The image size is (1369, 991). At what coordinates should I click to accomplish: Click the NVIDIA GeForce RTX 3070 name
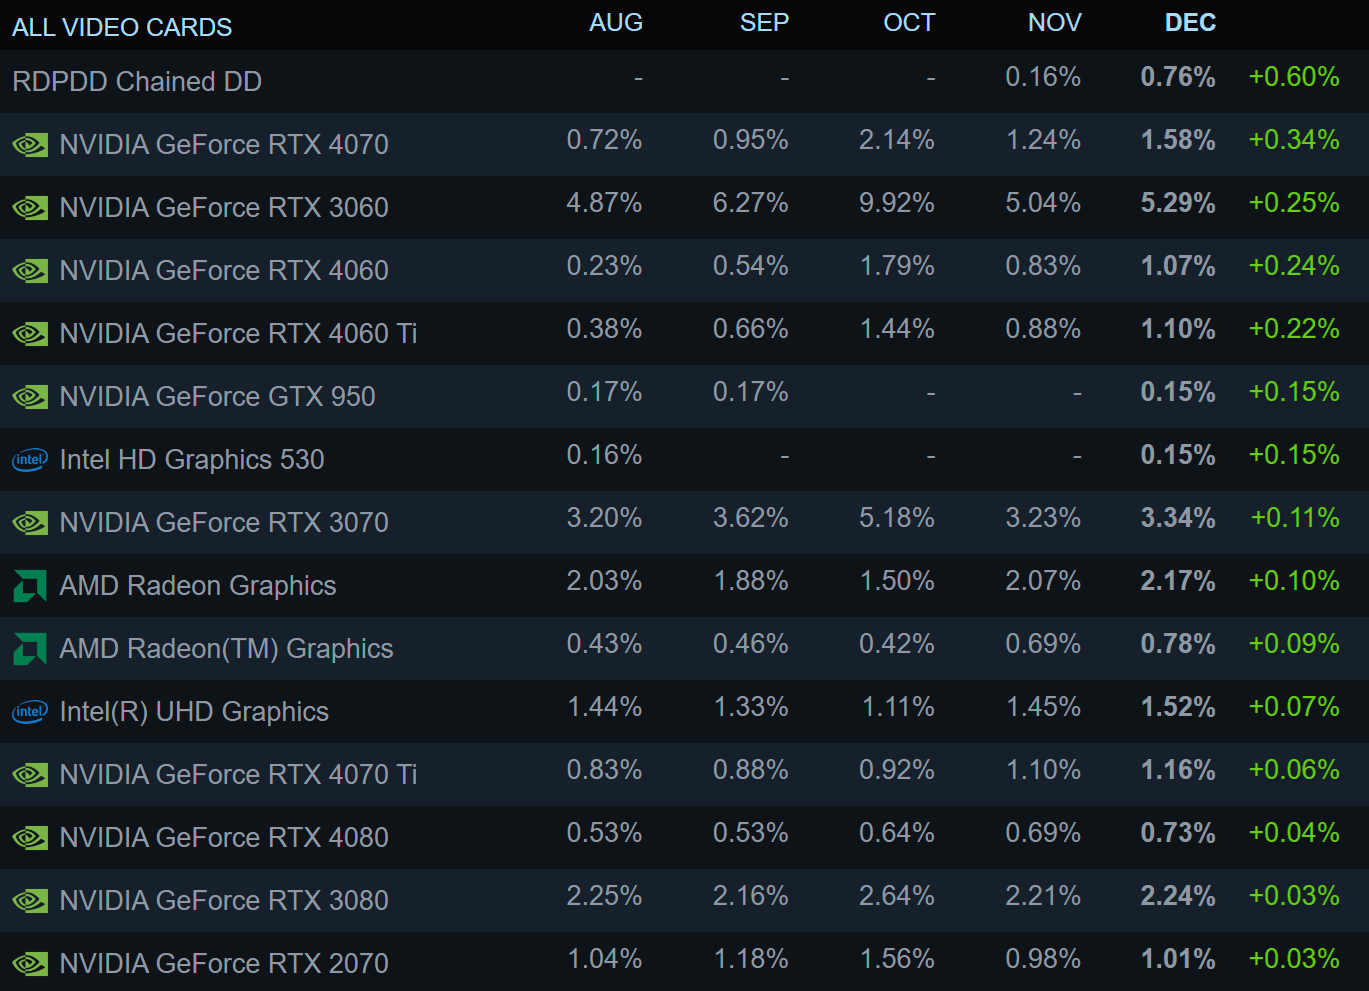[x=224, y=522]
